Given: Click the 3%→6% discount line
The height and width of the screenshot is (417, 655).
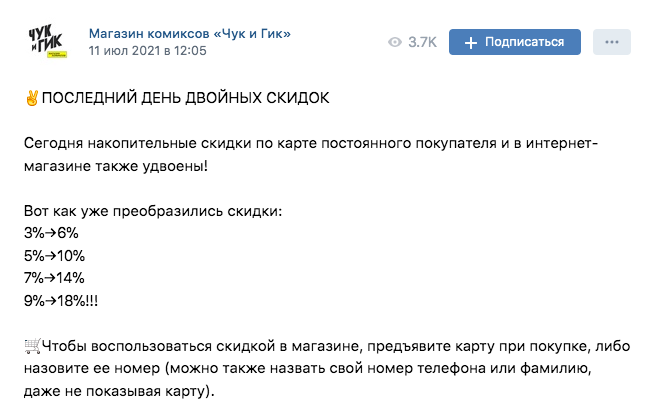Looking at the screenshot, I should pyautogui.click(x=49, y=233).
